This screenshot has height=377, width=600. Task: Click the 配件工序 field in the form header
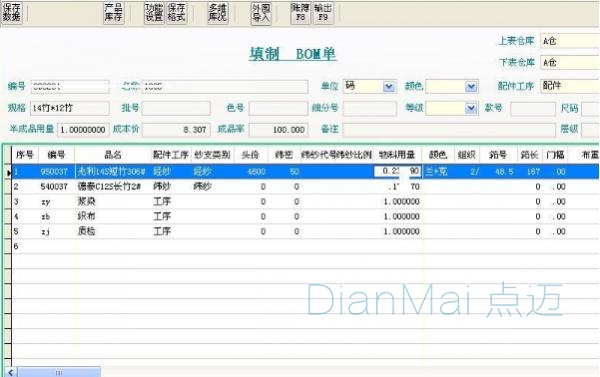tap(570, 86)
